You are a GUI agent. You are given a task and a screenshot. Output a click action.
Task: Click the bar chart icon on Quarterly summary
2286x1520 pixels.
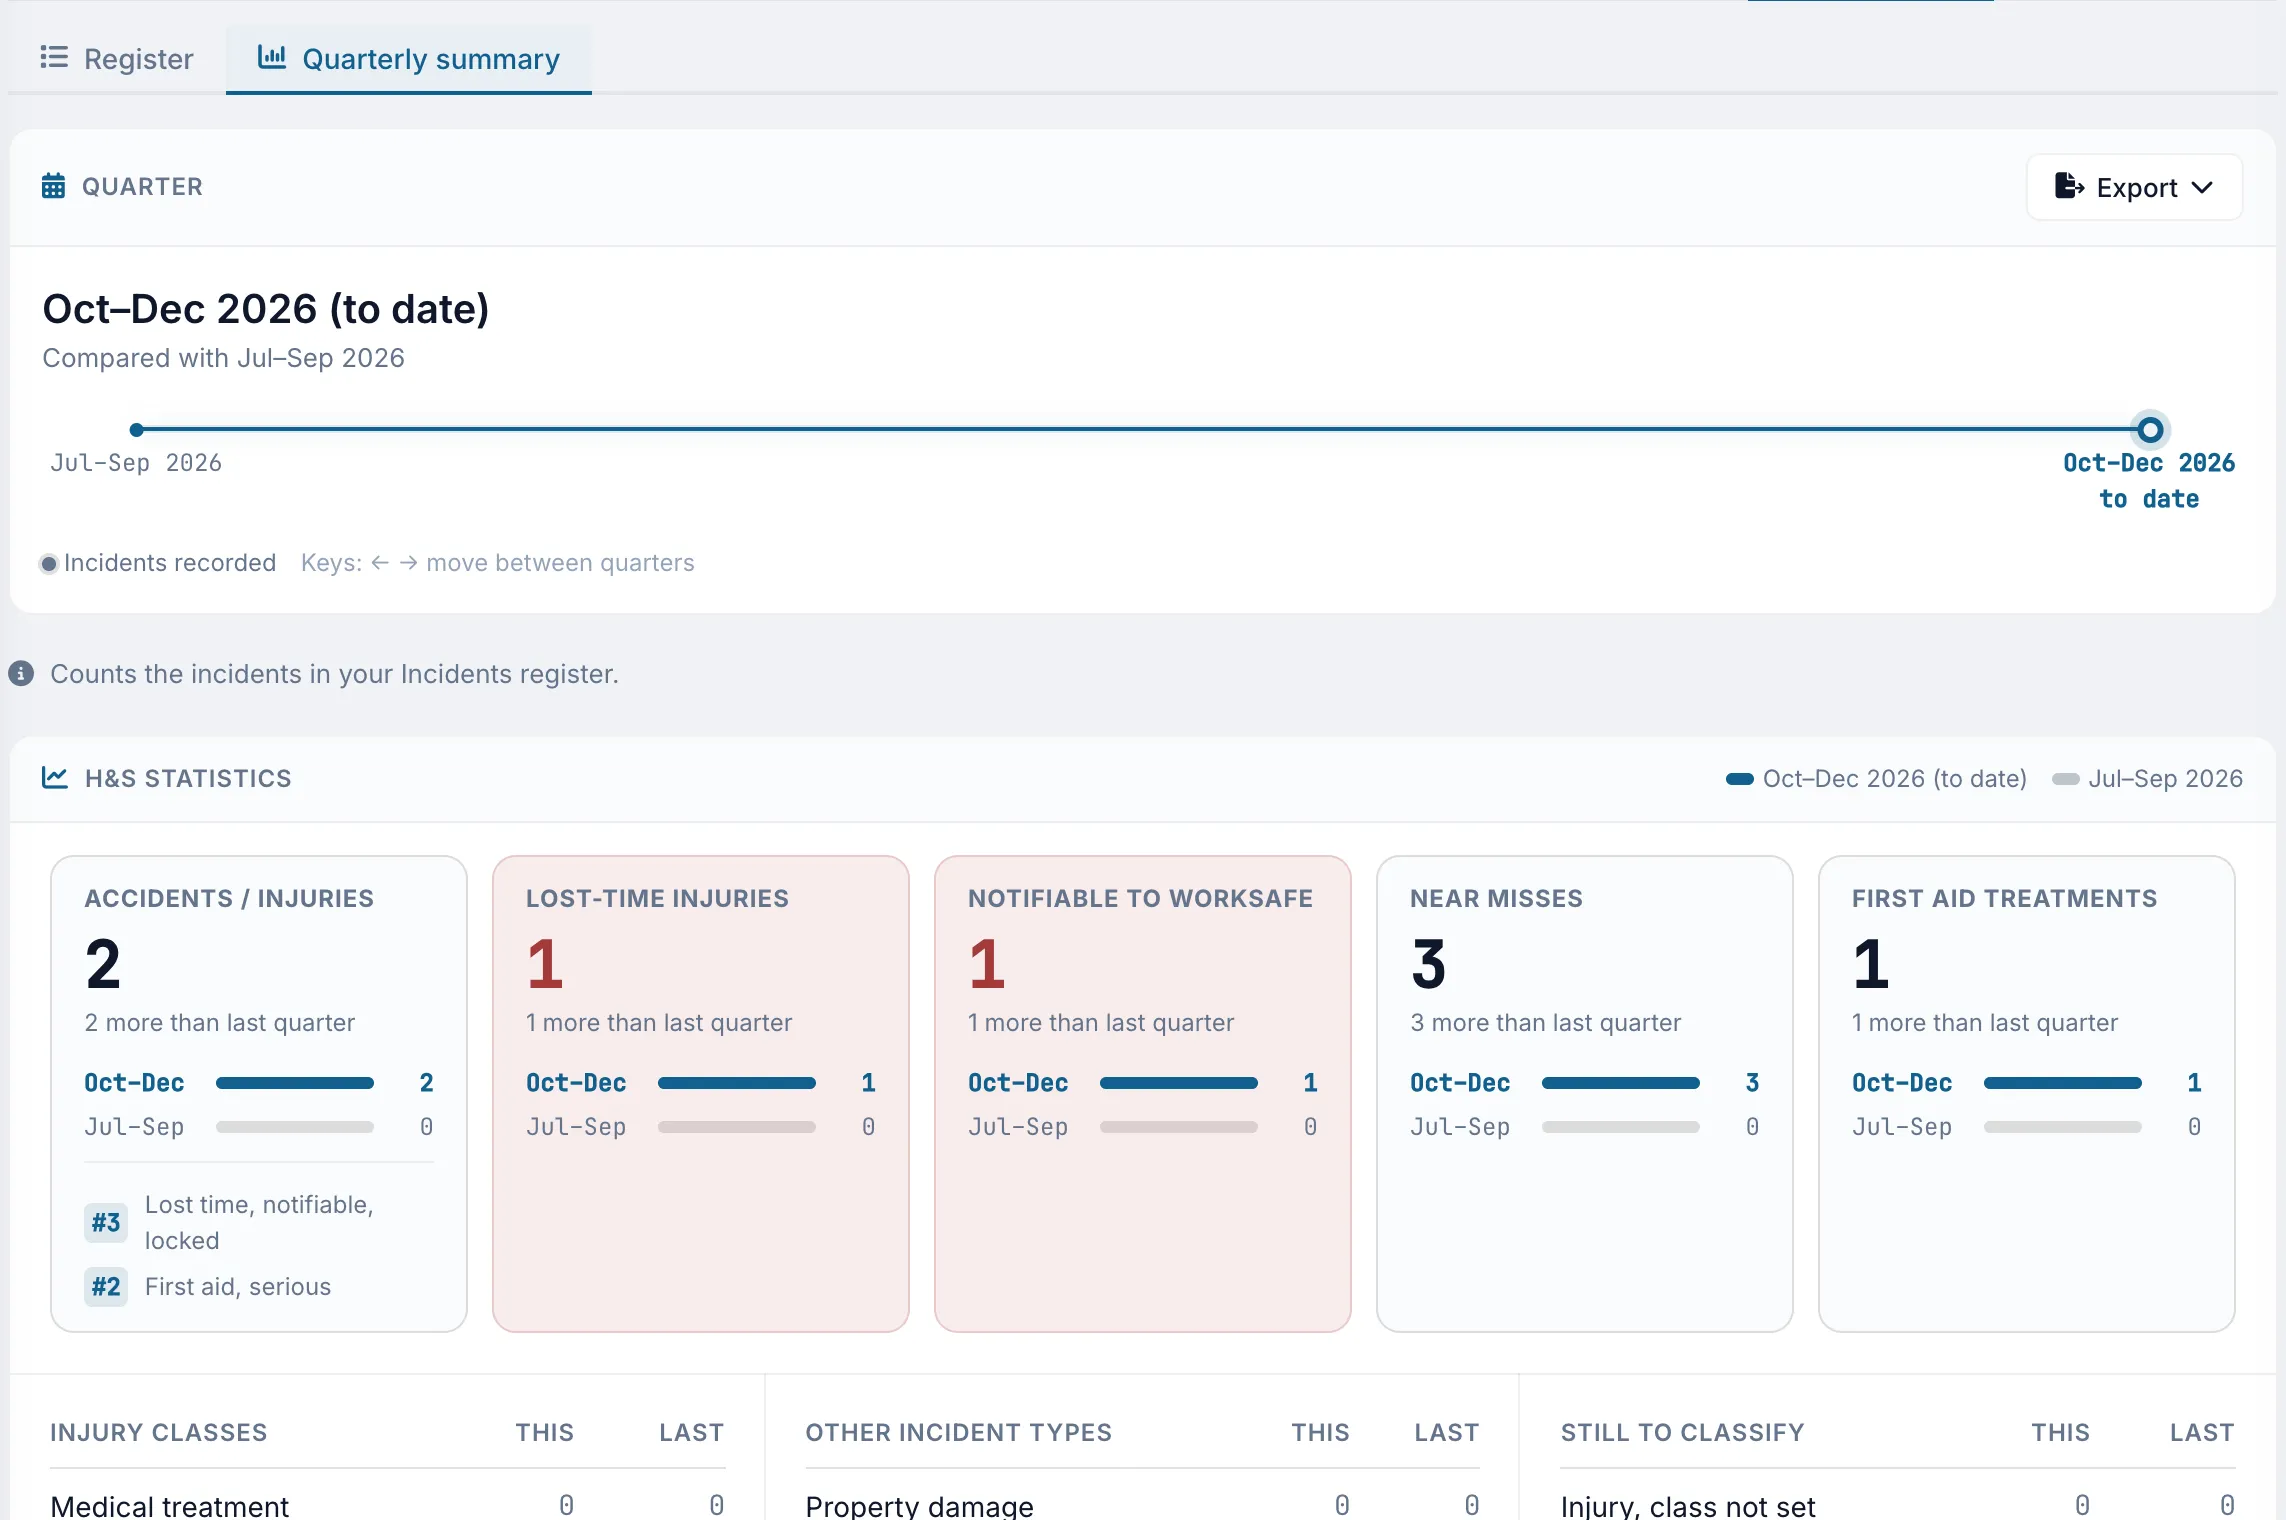click(271, 57)
